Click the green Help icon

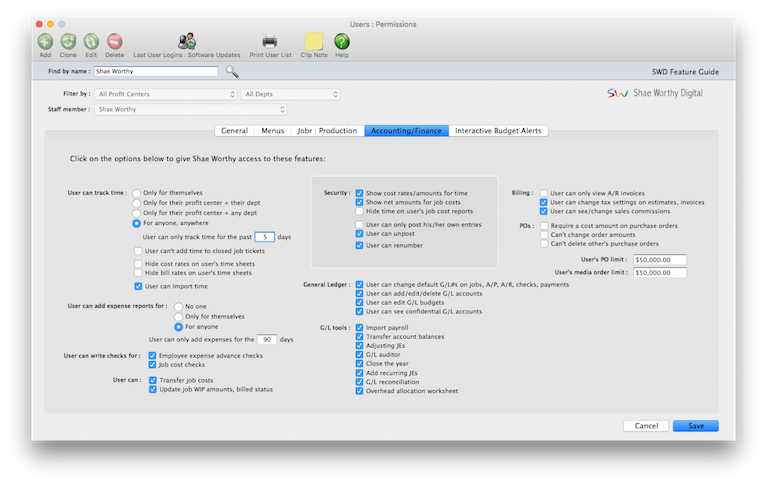(x=342, y=41)
